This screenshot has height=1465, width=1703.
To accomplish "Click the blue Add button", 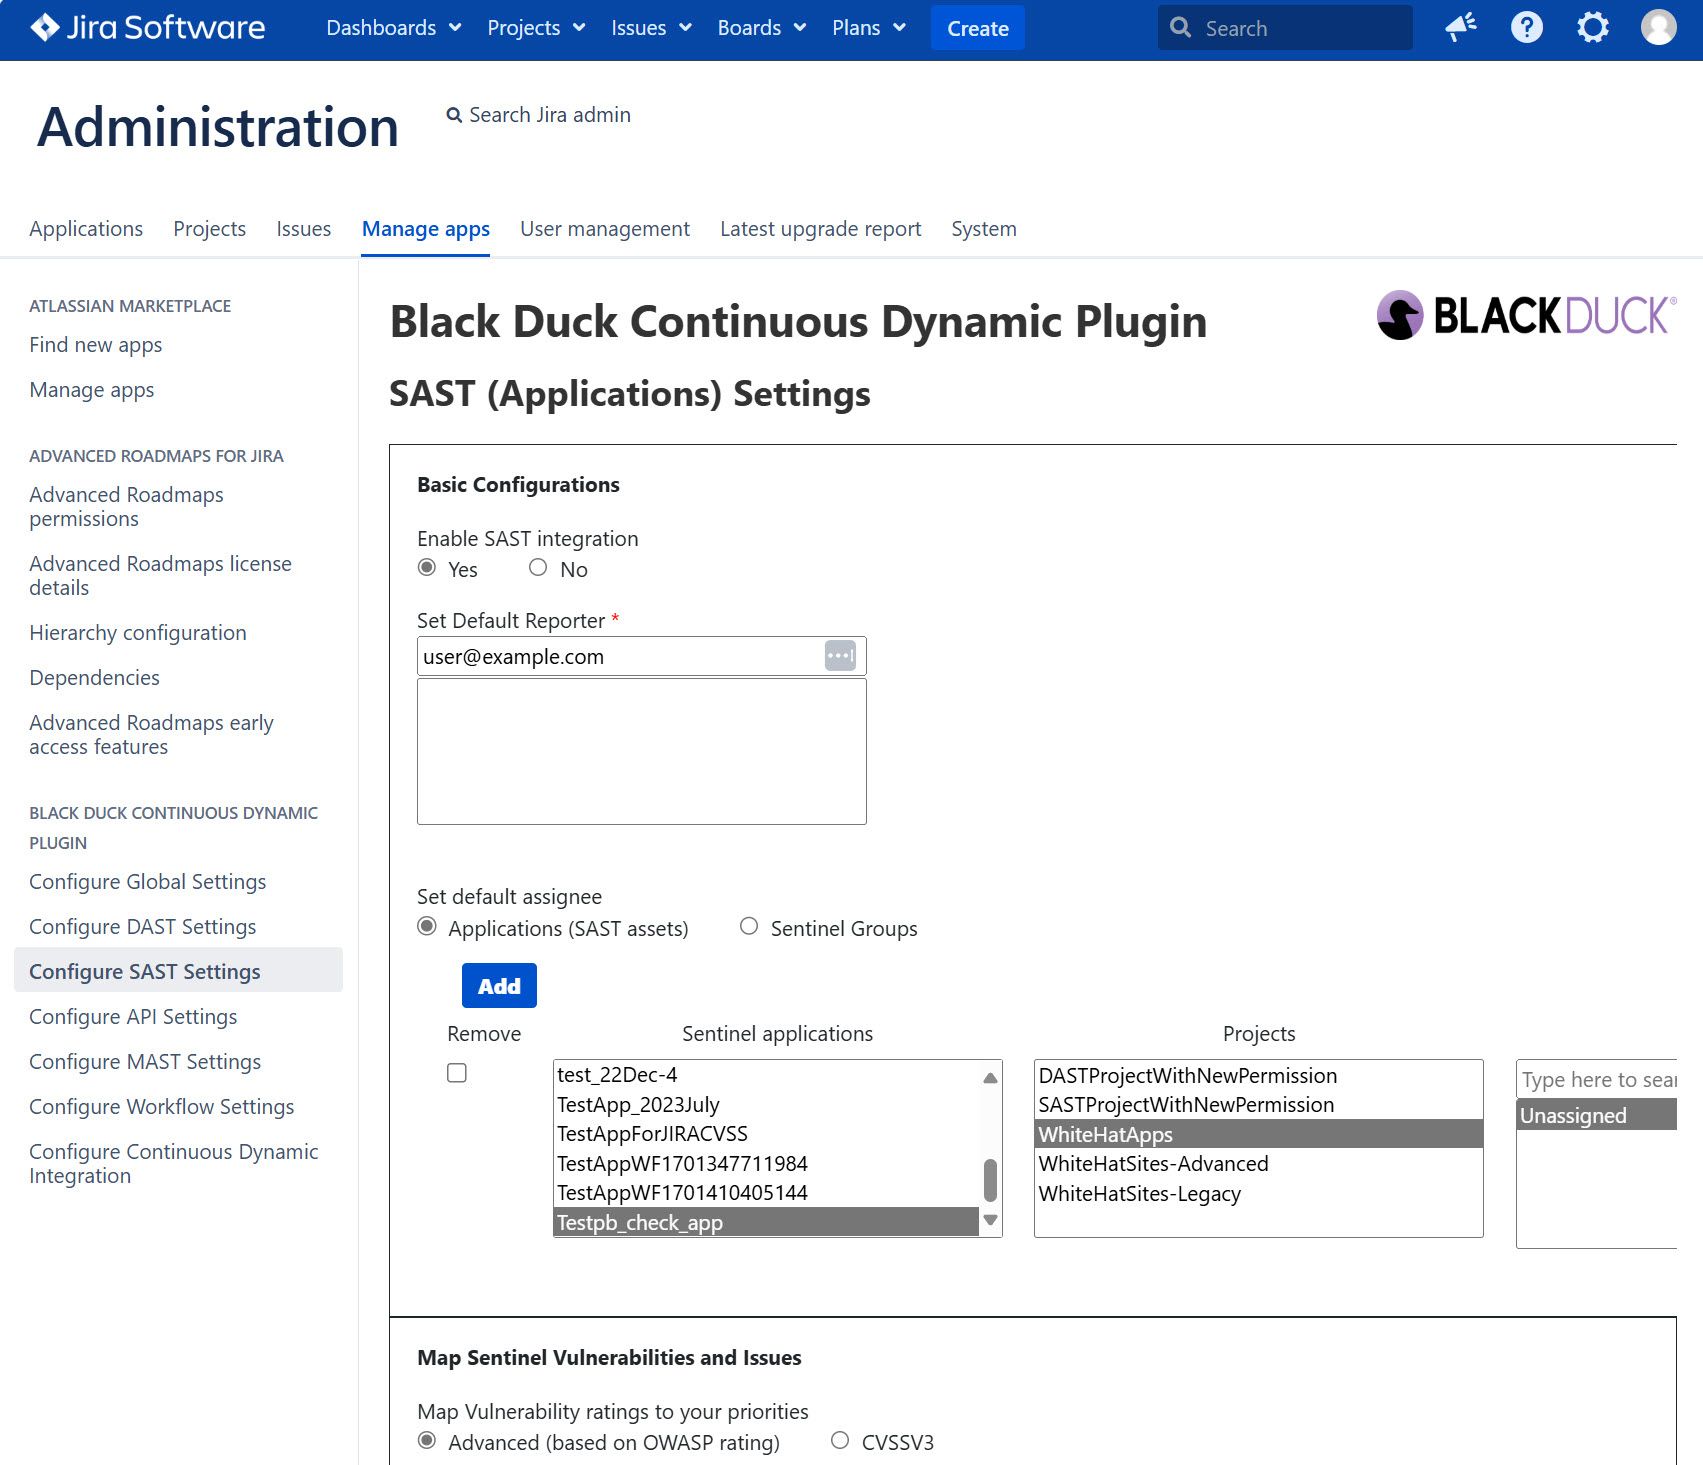I will click(x=499, y=986).
